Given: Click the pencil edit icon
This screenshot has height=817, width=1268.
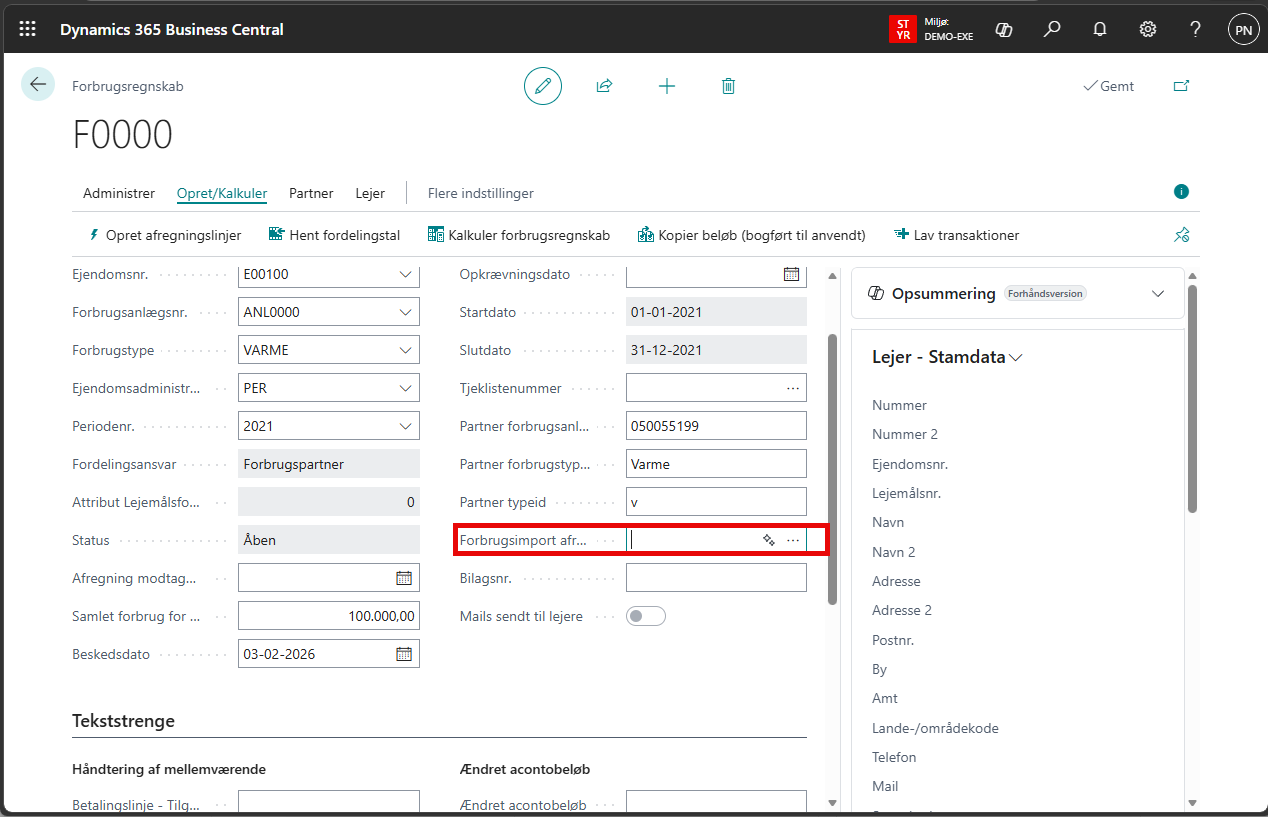Looking at the screenshot, I should [x=543, y=86].
